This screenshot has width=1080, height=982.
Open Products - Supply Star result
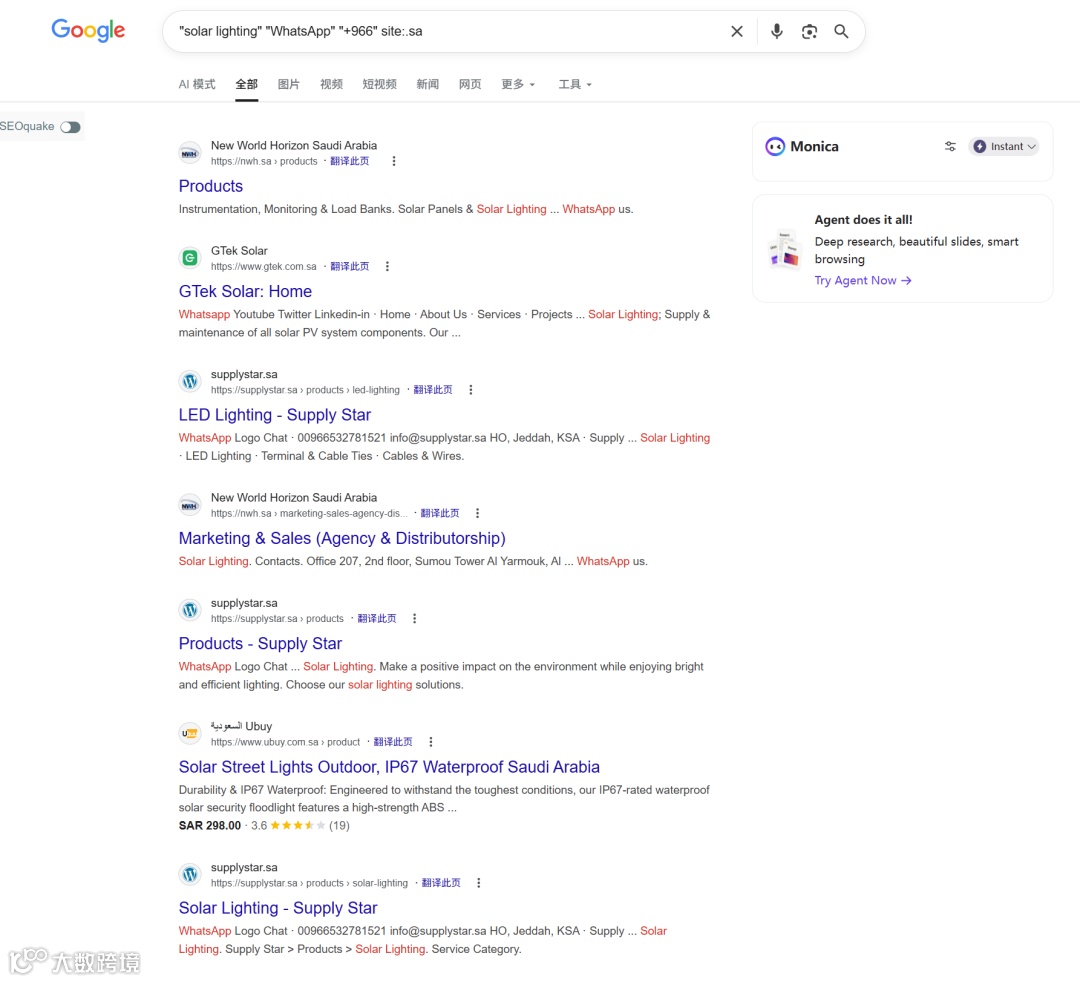(x=260, y=643)
